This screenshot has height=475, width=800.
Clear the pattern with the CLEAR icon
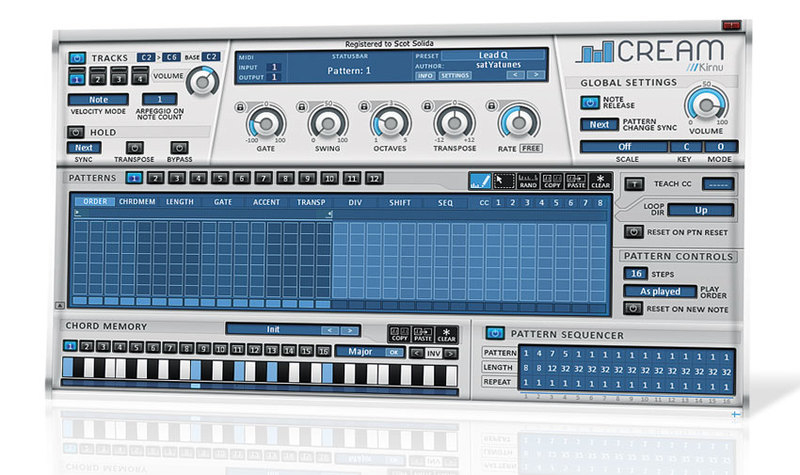[601, 181]
